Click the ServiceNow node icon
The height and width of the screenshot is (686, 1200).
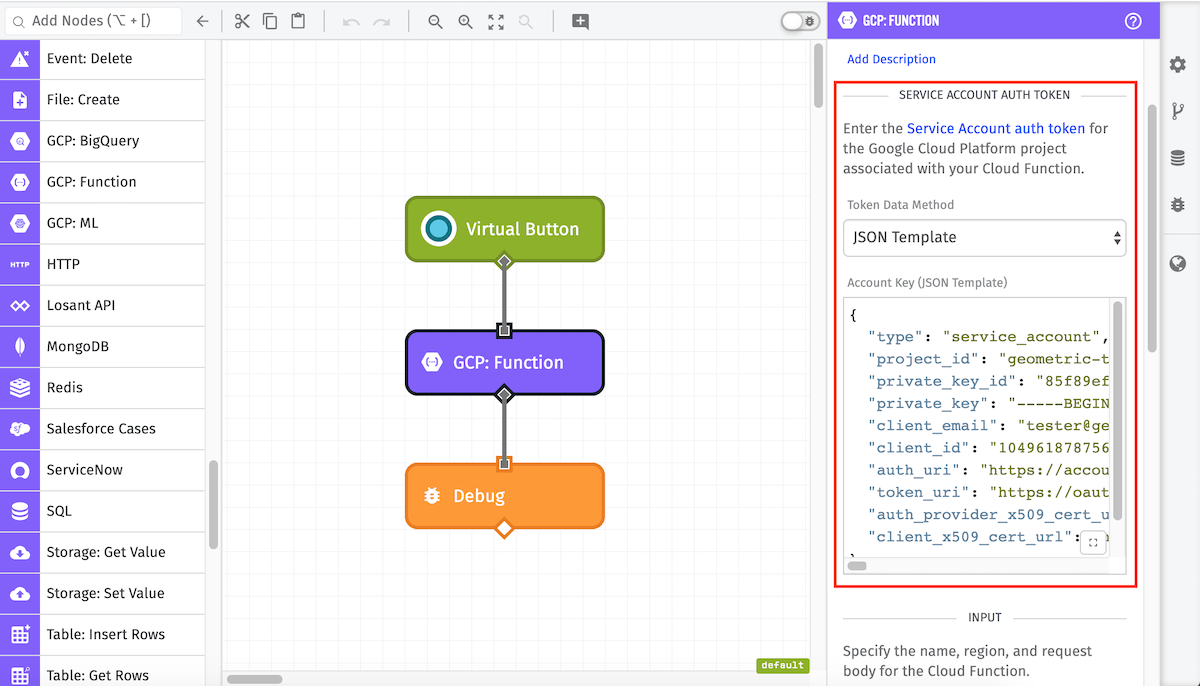20,470
